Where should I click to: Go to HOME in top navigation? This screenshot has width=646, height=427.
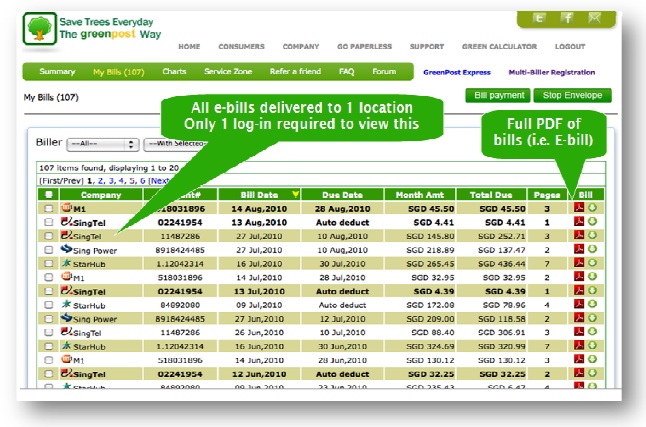coord(189,47)
